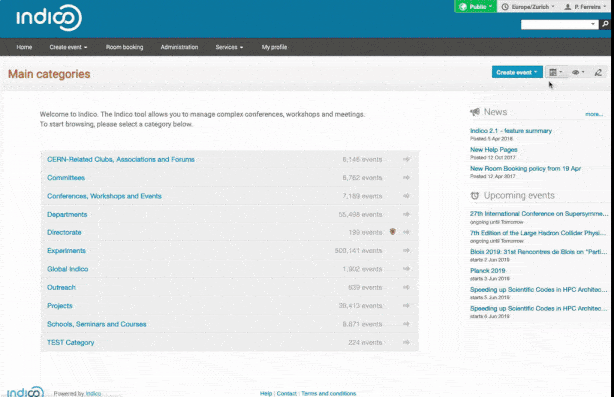
Task: Click arrow icon next to TEST Category
Action: pos(406,342)
